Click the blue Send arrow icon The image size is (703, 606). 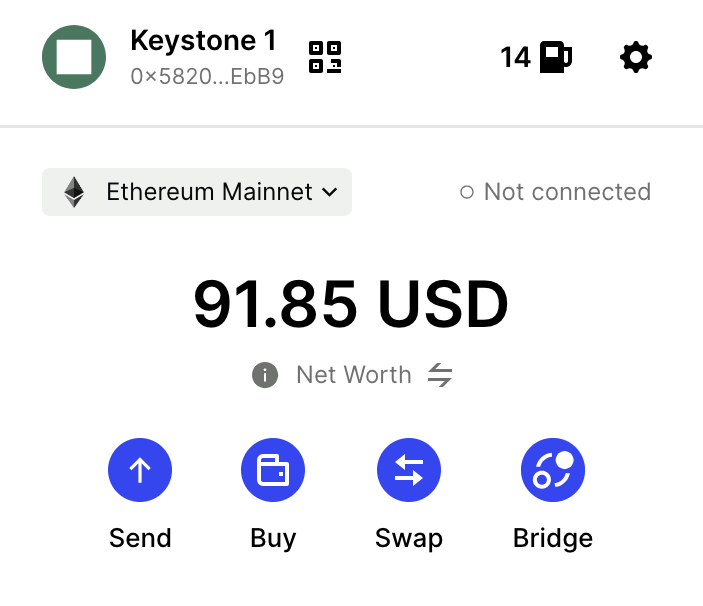coord(140,470)
